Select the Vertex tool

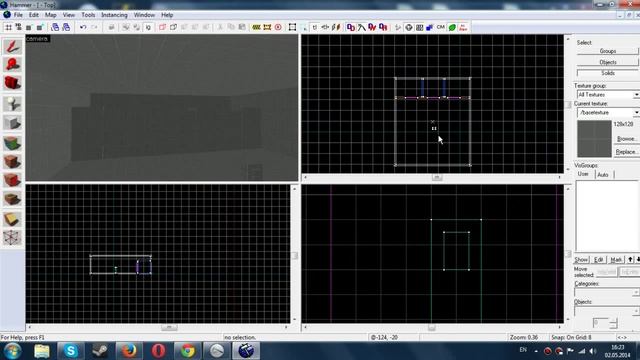[x=13, y=238]
